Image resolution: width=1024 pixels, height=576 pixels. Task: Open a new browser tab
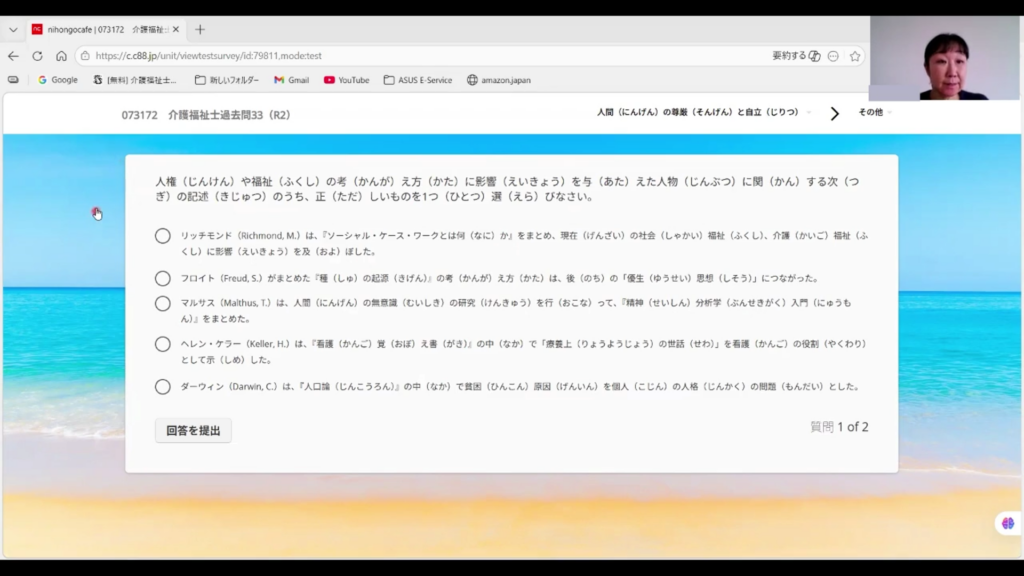click(x=199, y=30)
